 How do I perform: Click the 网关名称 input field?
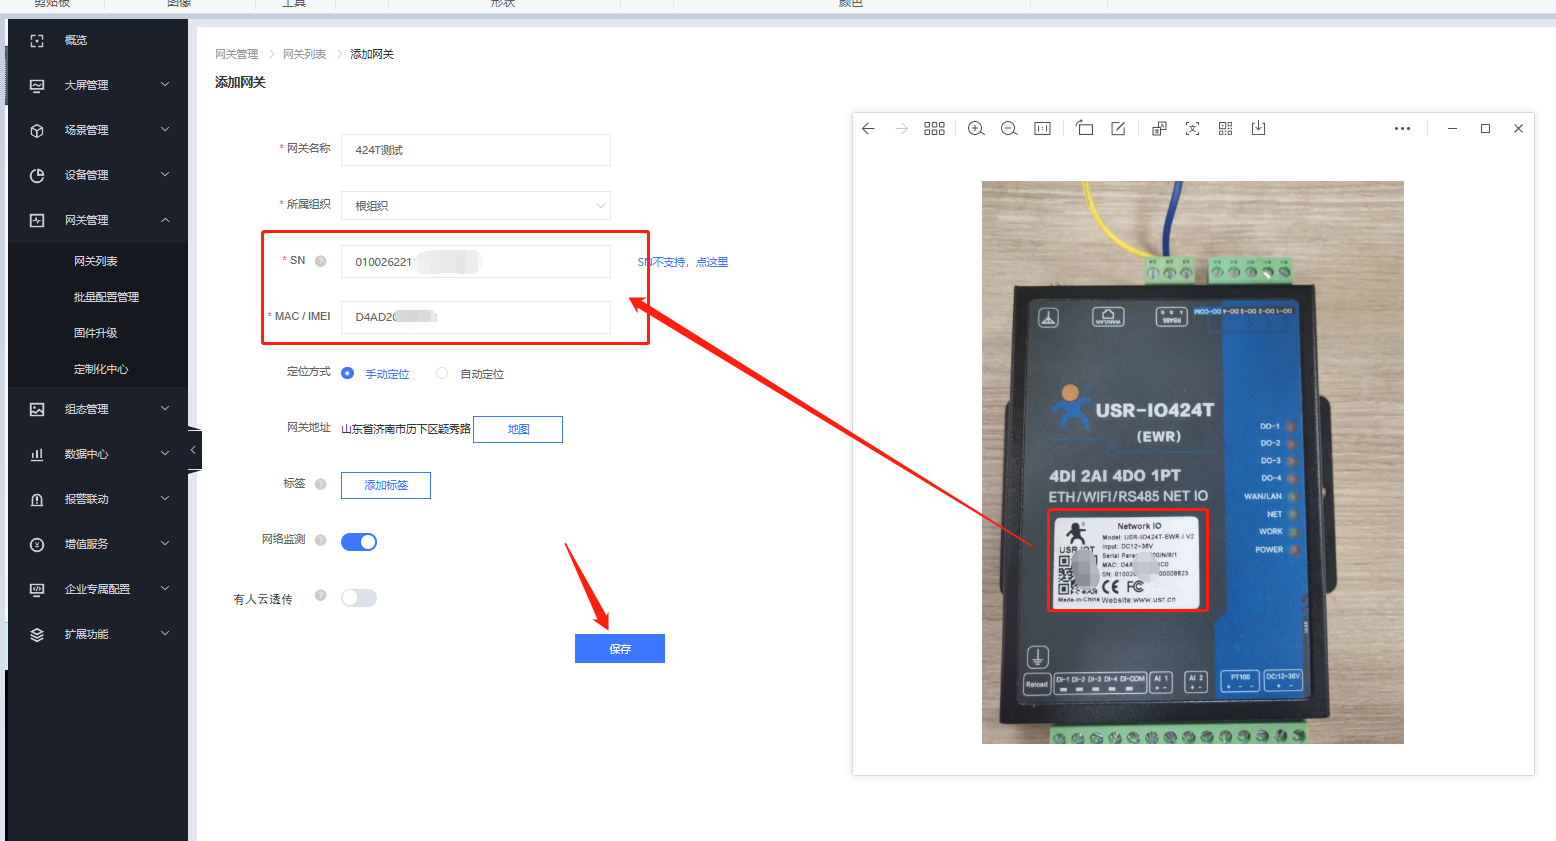coord(476,150)
